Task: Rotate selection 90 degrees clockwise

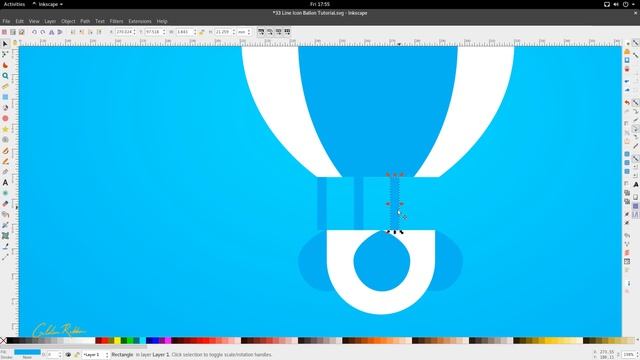Action: [x=43, y=32]
